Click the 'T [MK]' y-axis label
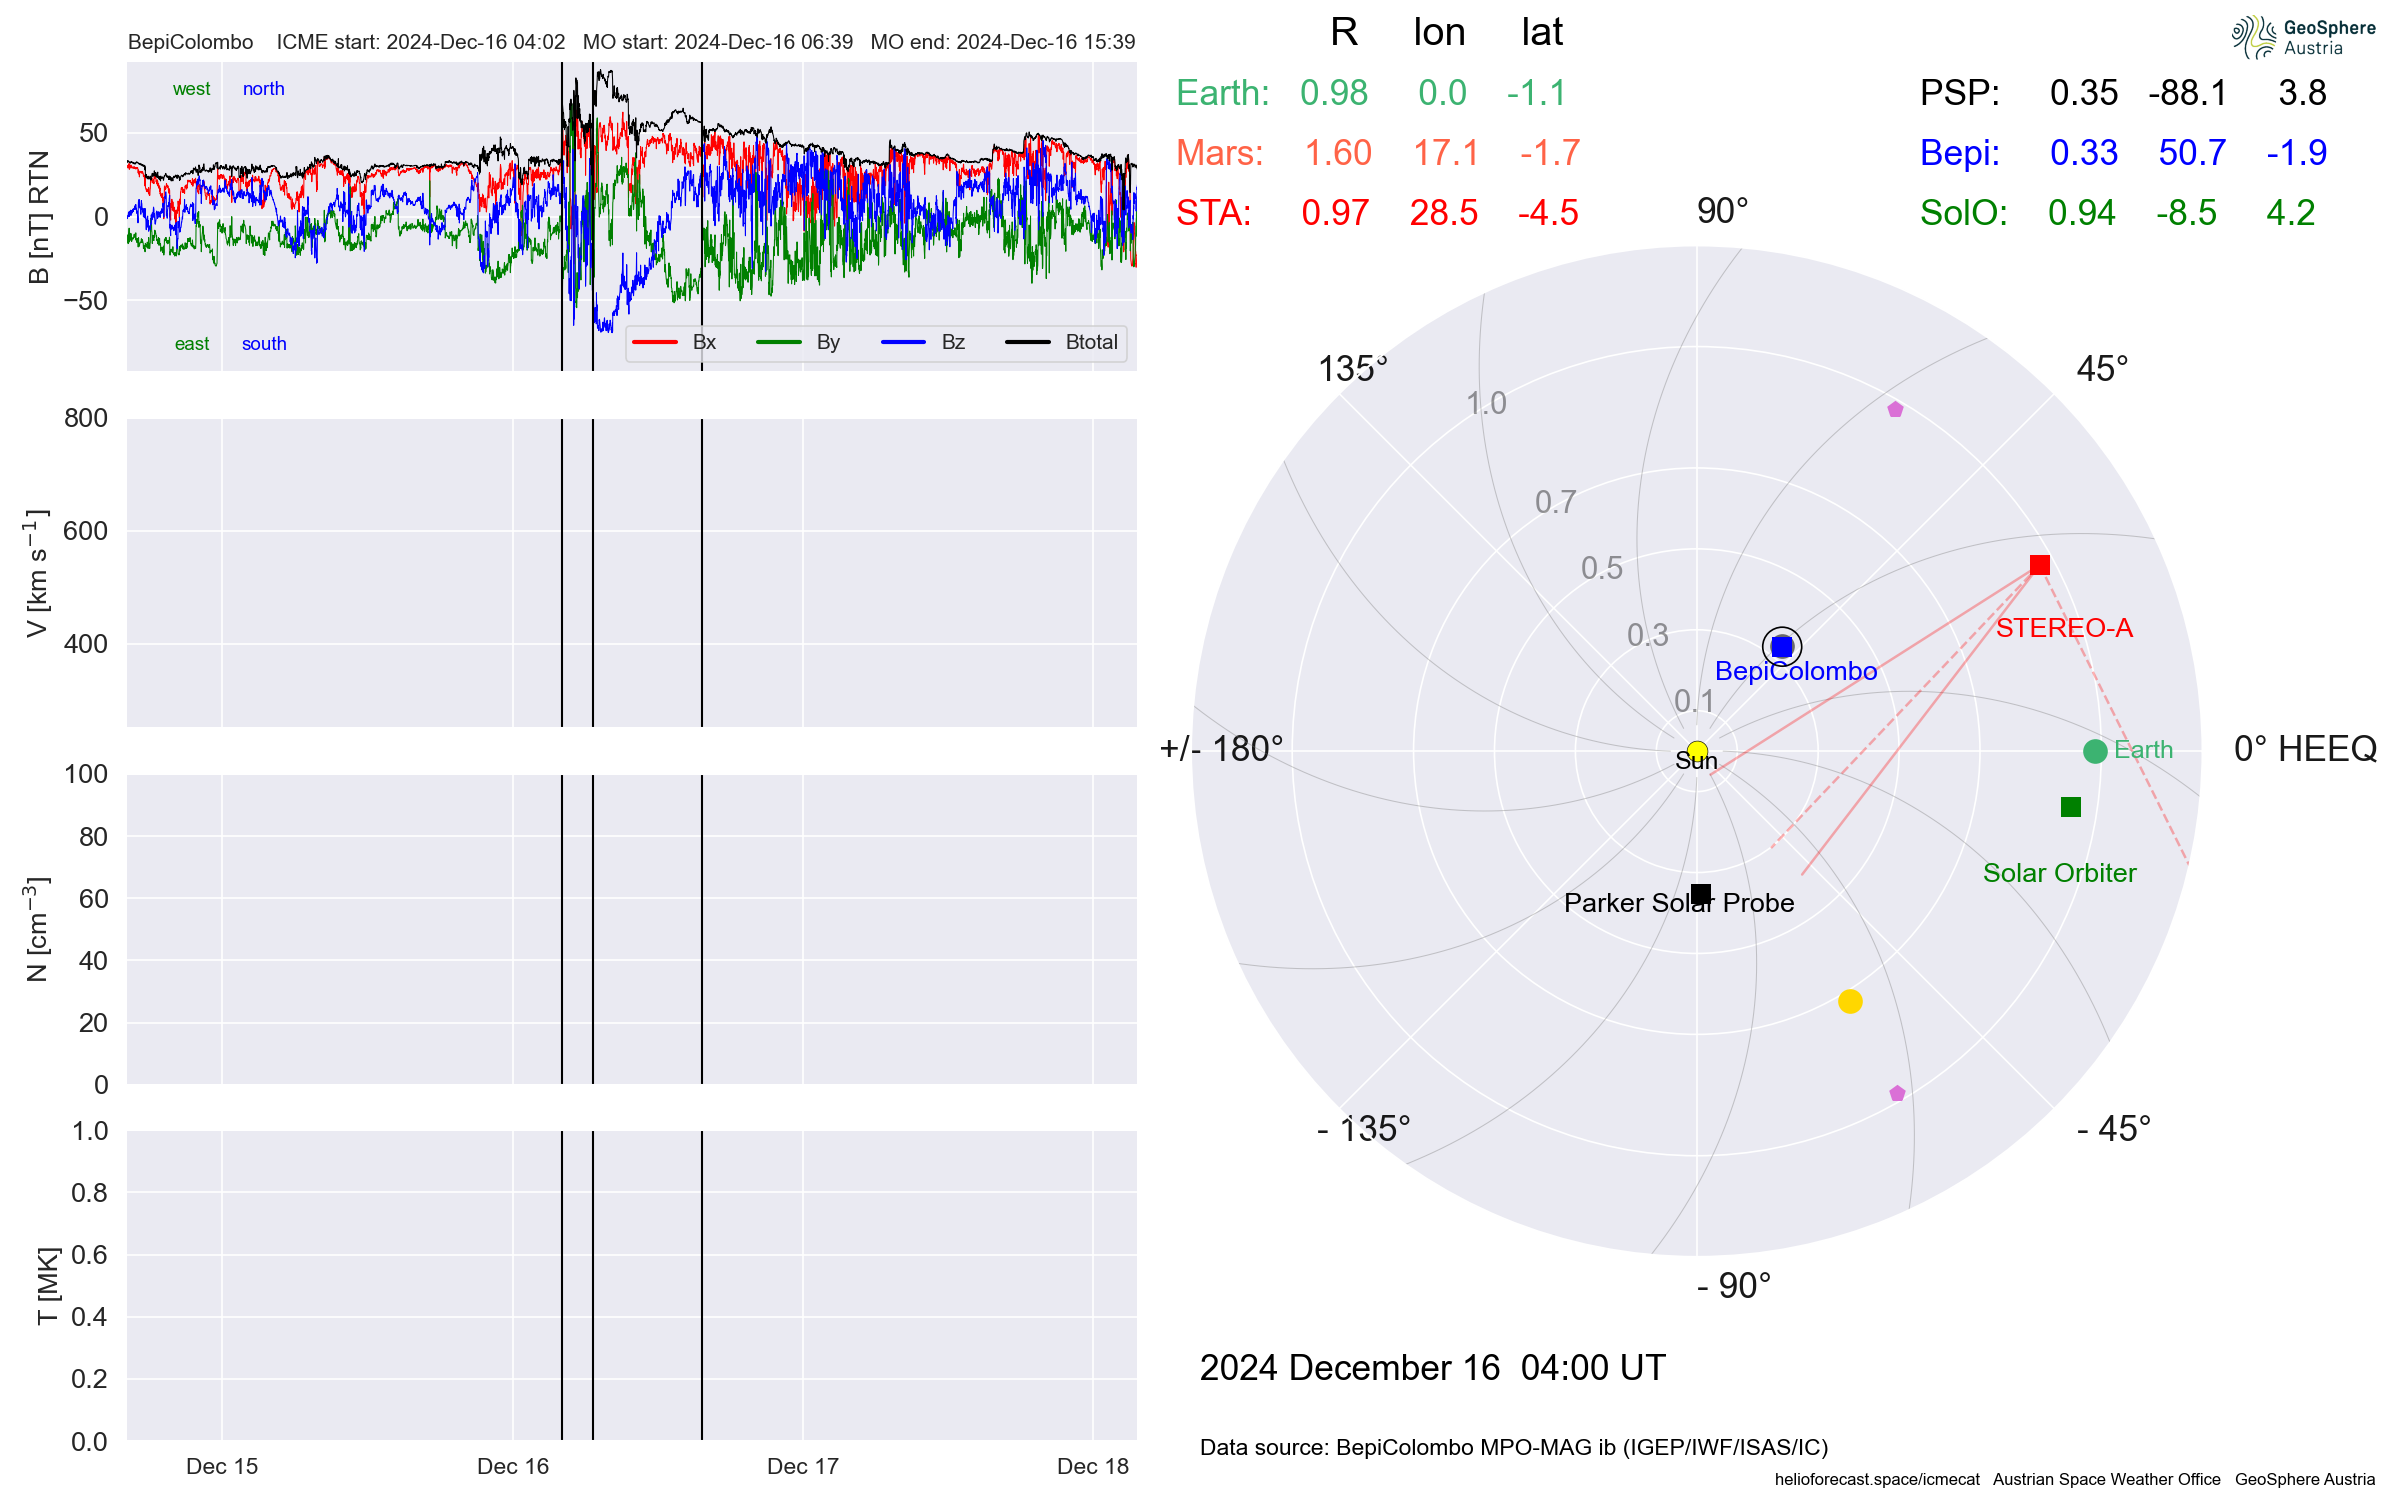Image resolution: width=2400 pixels, height=1500 pixels. click(x=48, y=1286)
